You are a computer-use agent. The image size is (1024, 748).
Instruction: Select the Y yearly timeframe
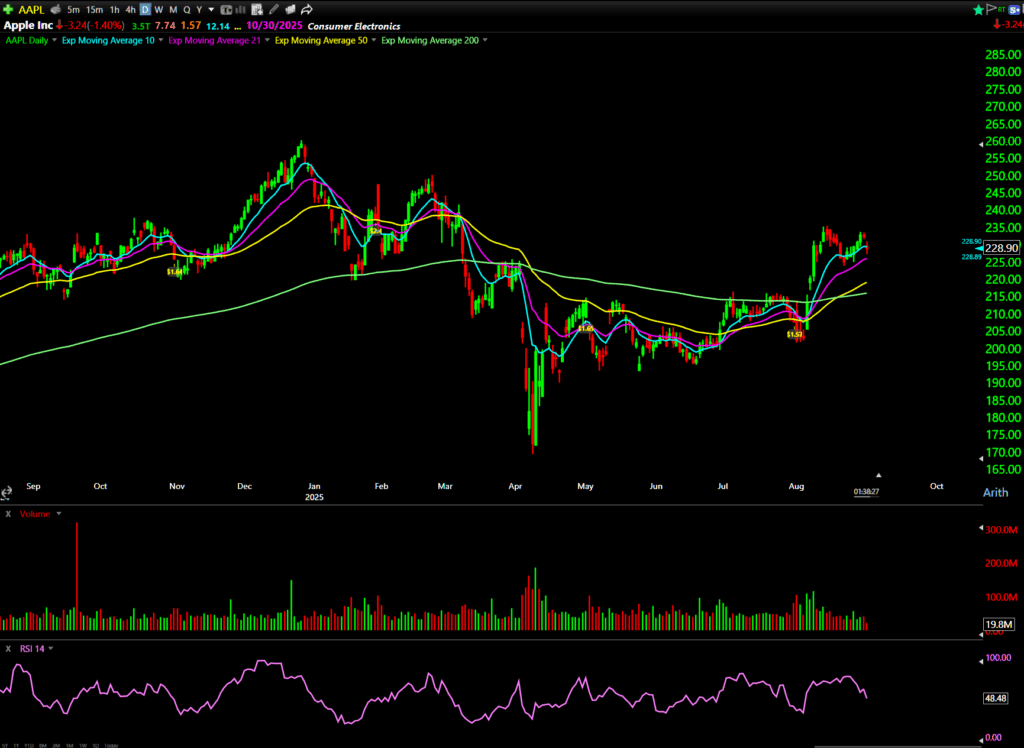click(199, 10)
